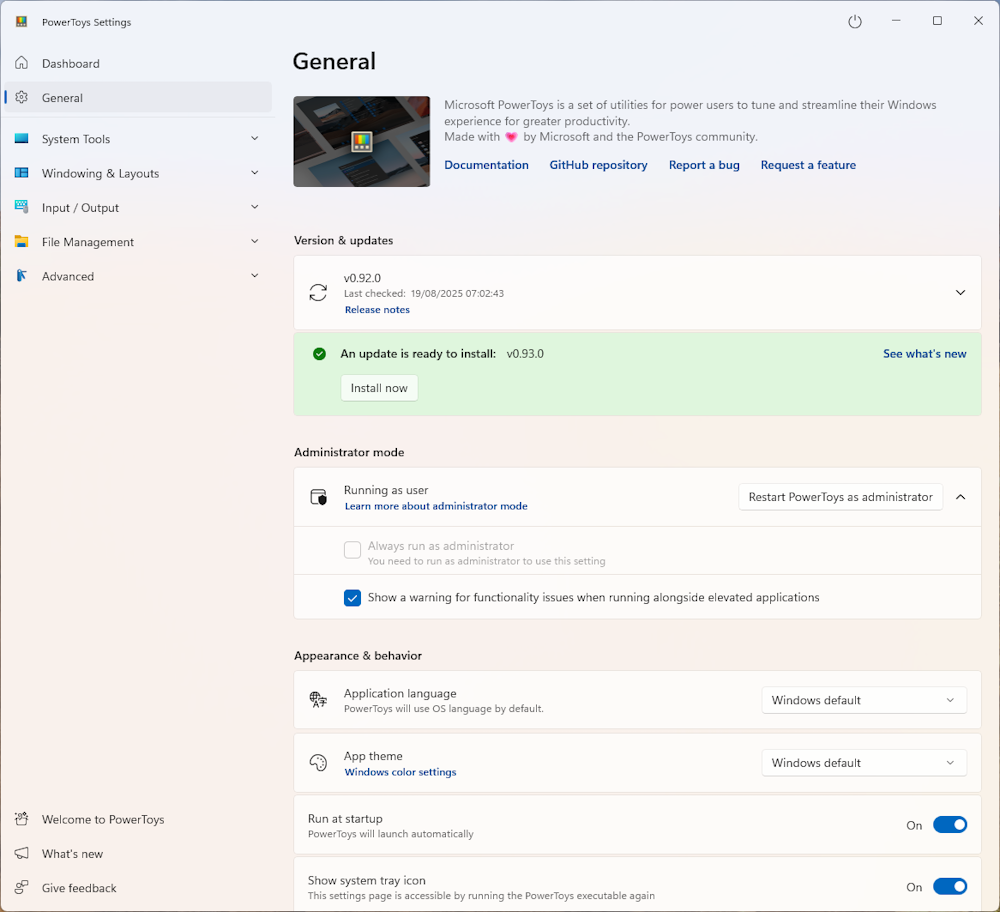The height and width of the screenshot is (912, 1000).
Task: Select General in the sidebar
Action: 138,98
